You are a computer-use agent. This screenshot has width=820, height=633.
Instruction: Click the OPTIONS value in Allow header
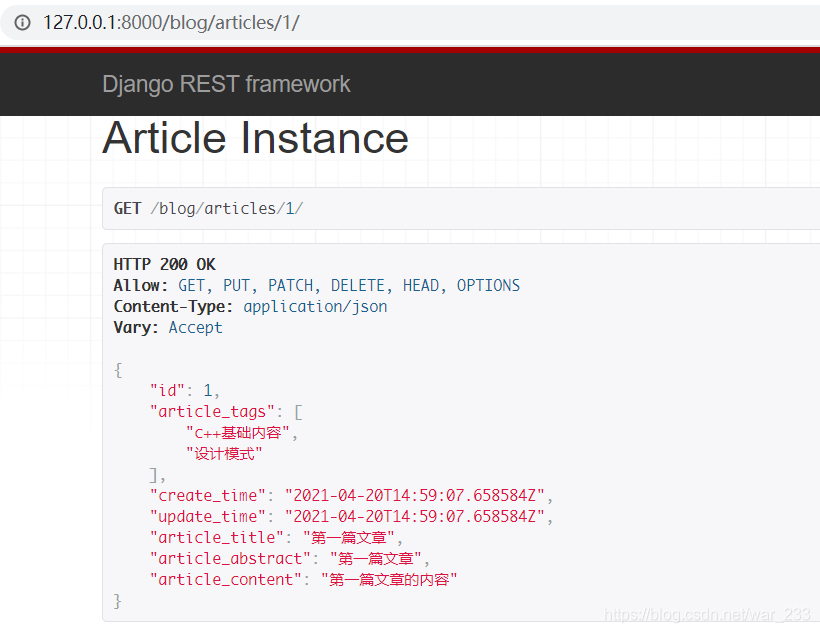coord(488,286)
